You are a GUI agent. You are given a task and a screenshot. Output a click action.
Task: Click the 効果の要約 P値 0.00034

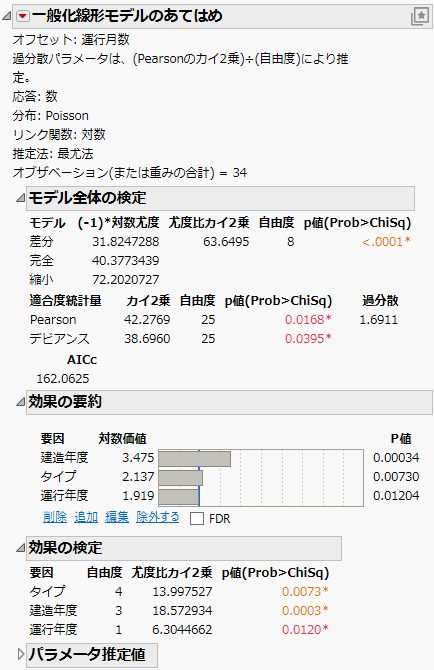pyautogui.click(x=396, y=458)
